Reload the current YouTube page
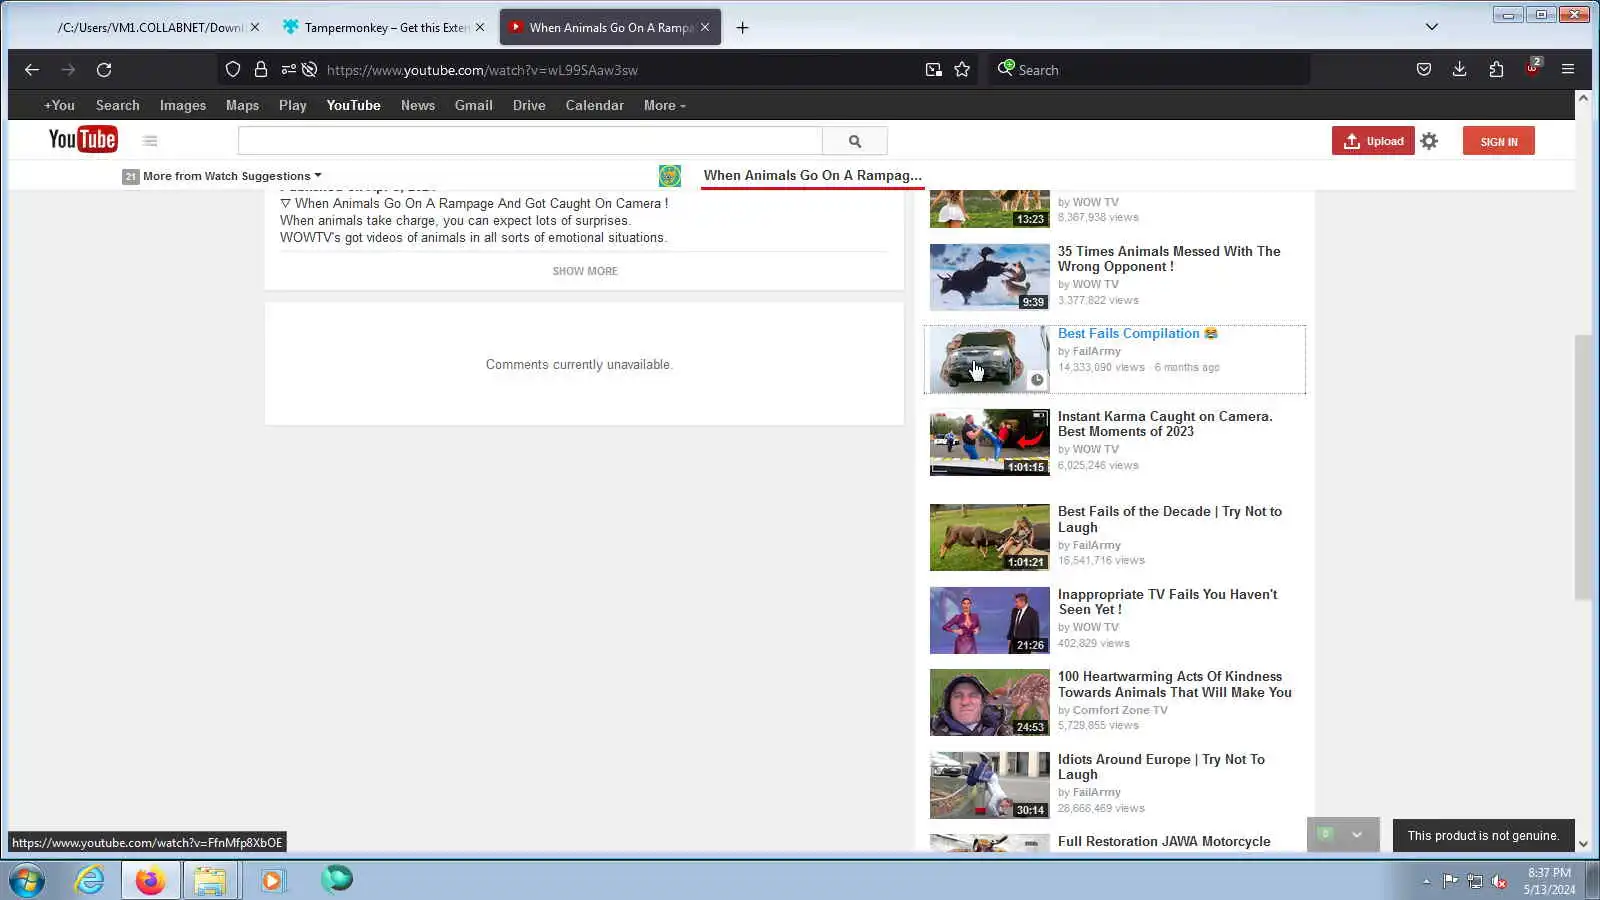Viewport: 1600px width, 900px height. 104,70
